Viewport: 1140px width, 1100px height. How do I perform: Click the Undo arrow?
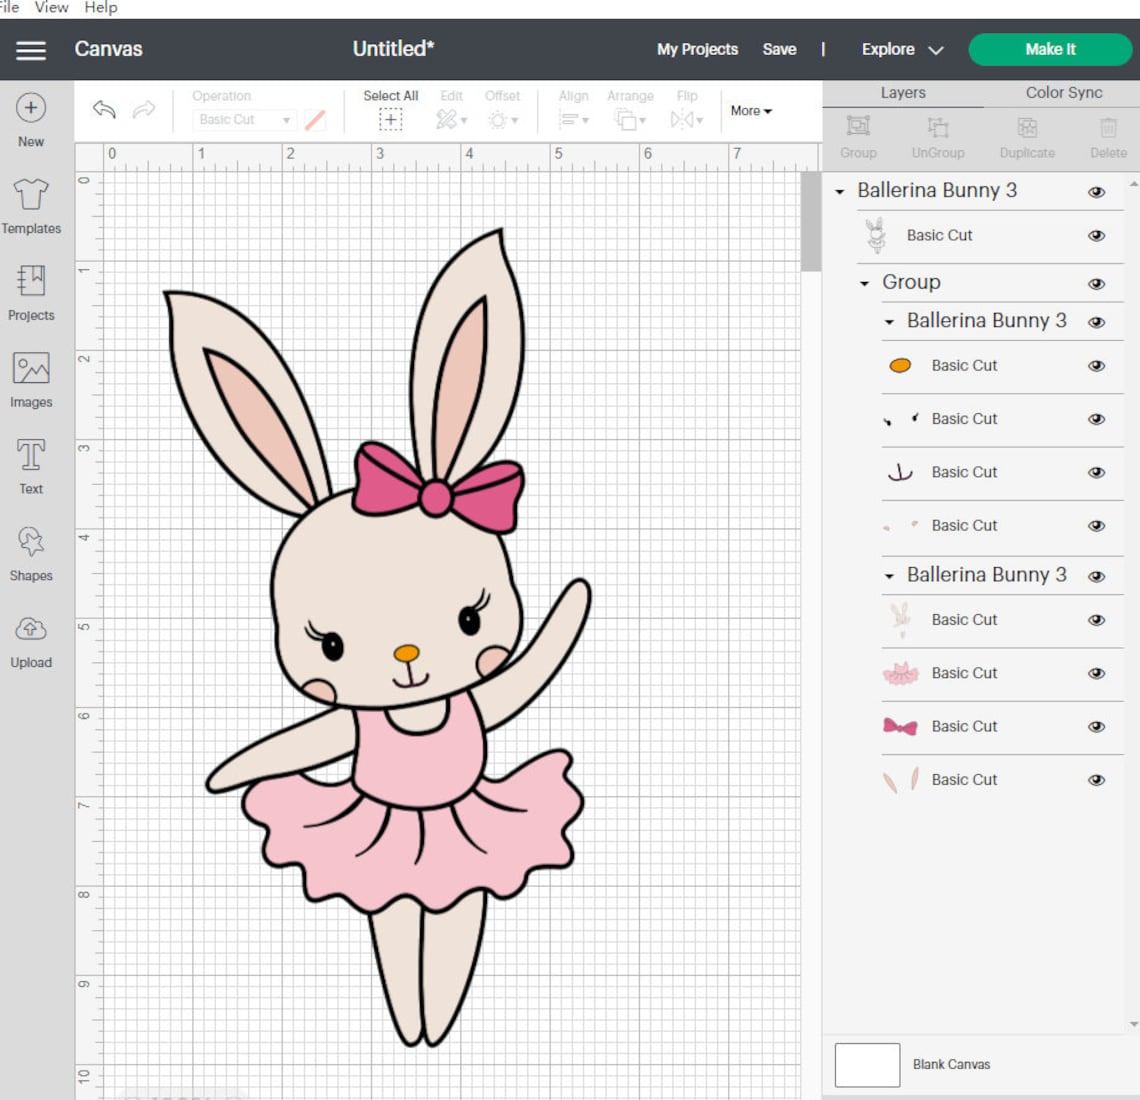103,110
